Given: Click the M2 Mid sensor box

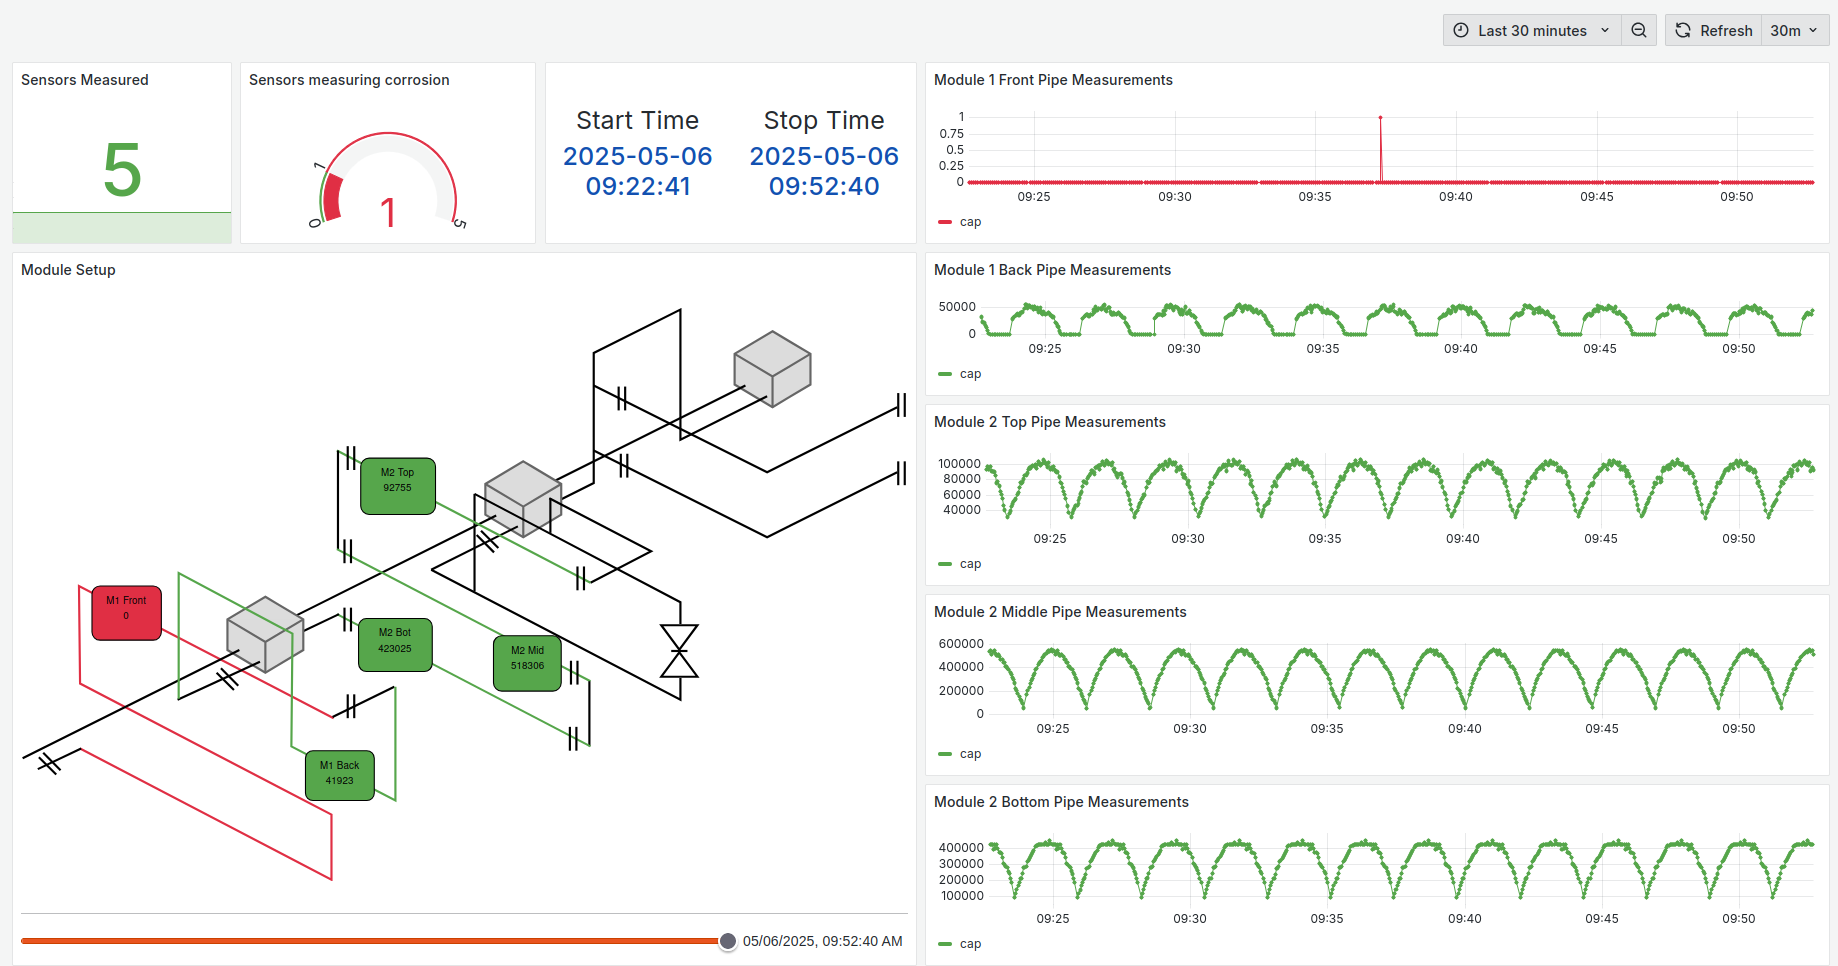Looking at the screenshot, I should click(527, 663).
